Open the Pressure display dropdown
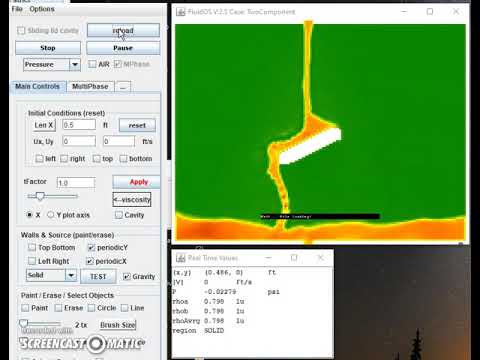Screen dimensions: 480x360 52,64
